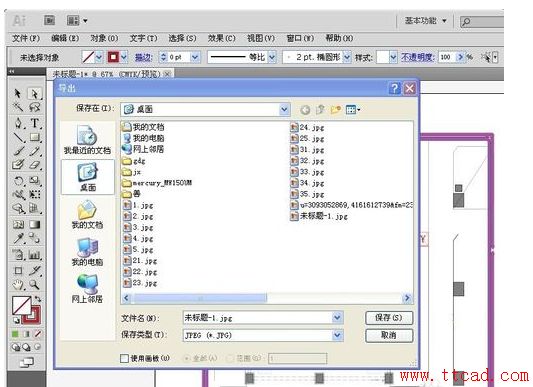Click the go back icon in export dialog
533x387 pixels.
[305, 110]
